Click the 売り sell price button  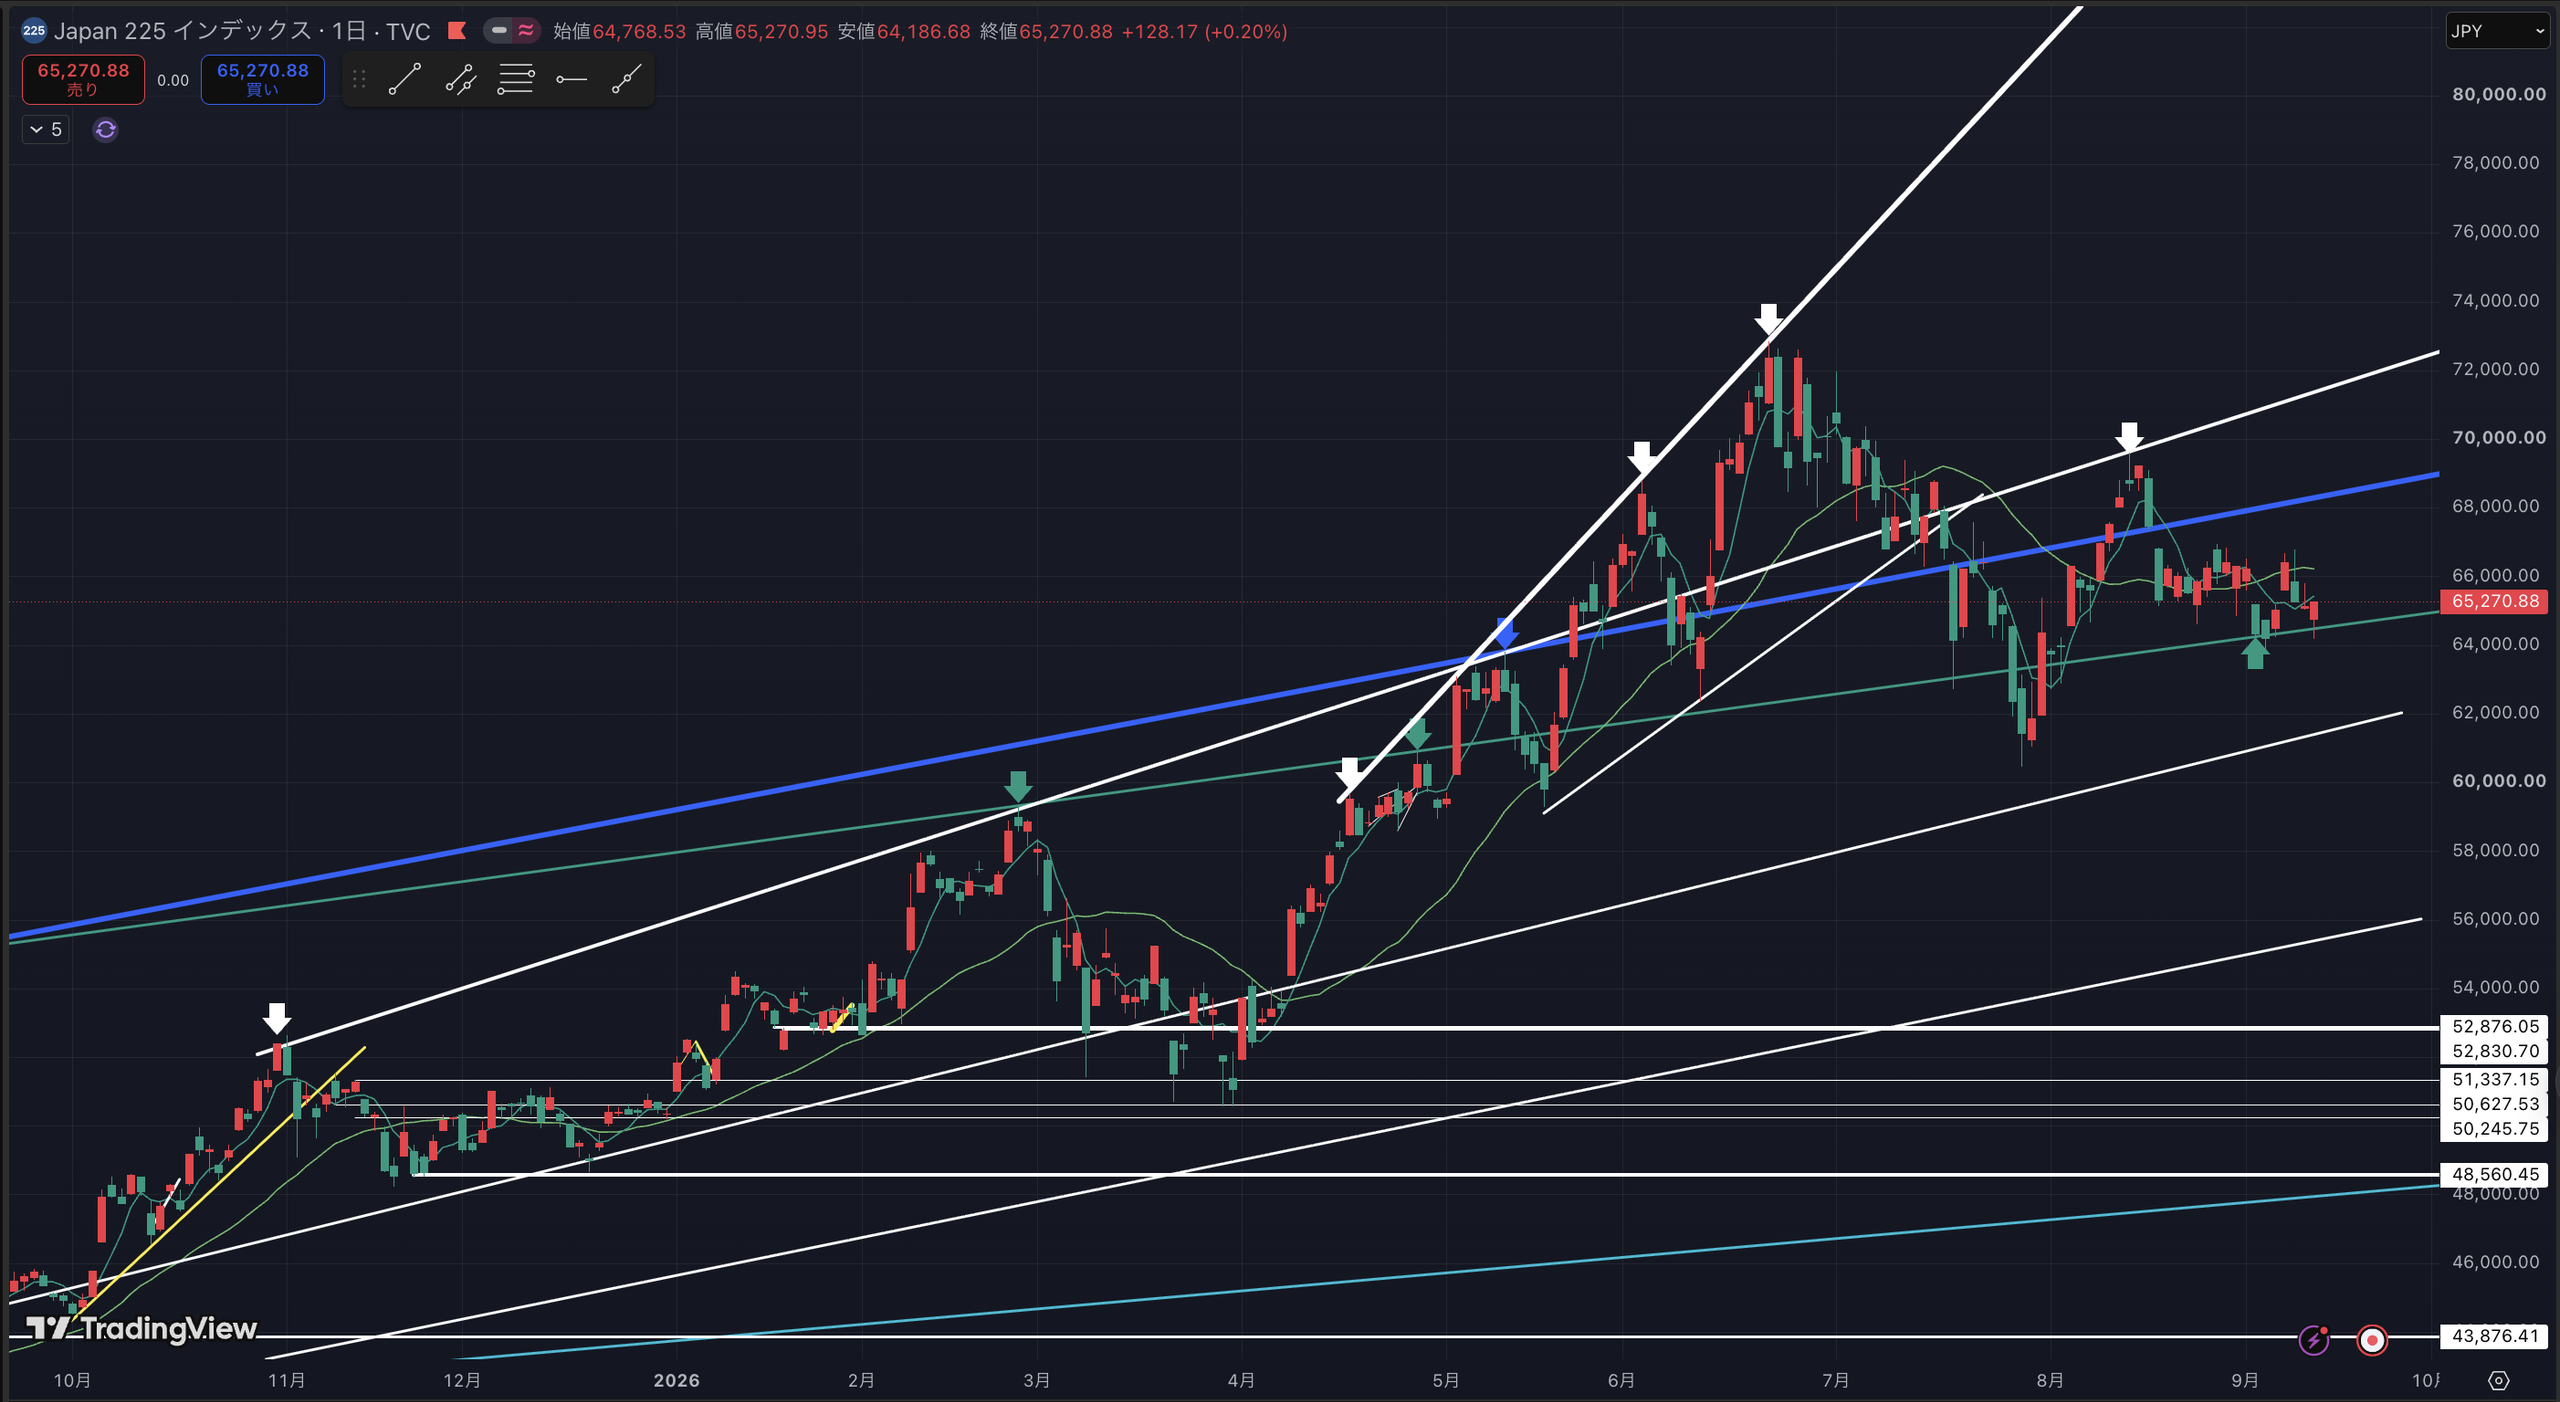[x=83, y=79]
